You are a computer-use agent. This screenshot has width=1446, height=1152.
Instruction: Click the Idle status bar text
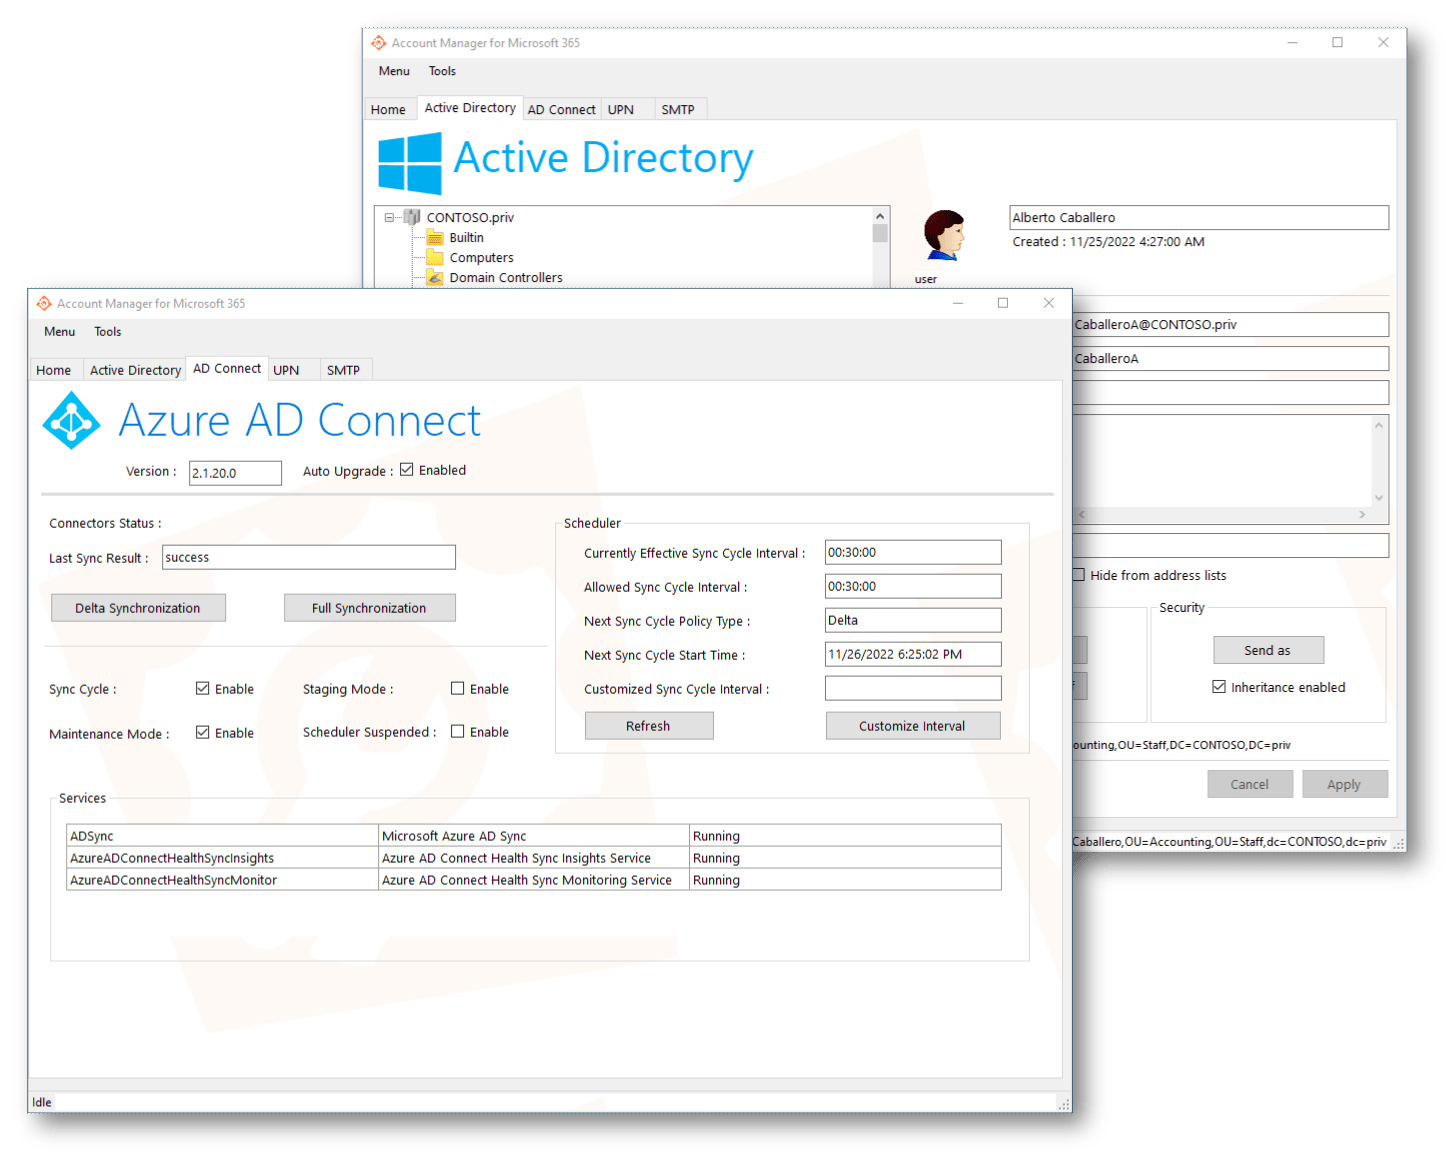tap(42, 1102)
